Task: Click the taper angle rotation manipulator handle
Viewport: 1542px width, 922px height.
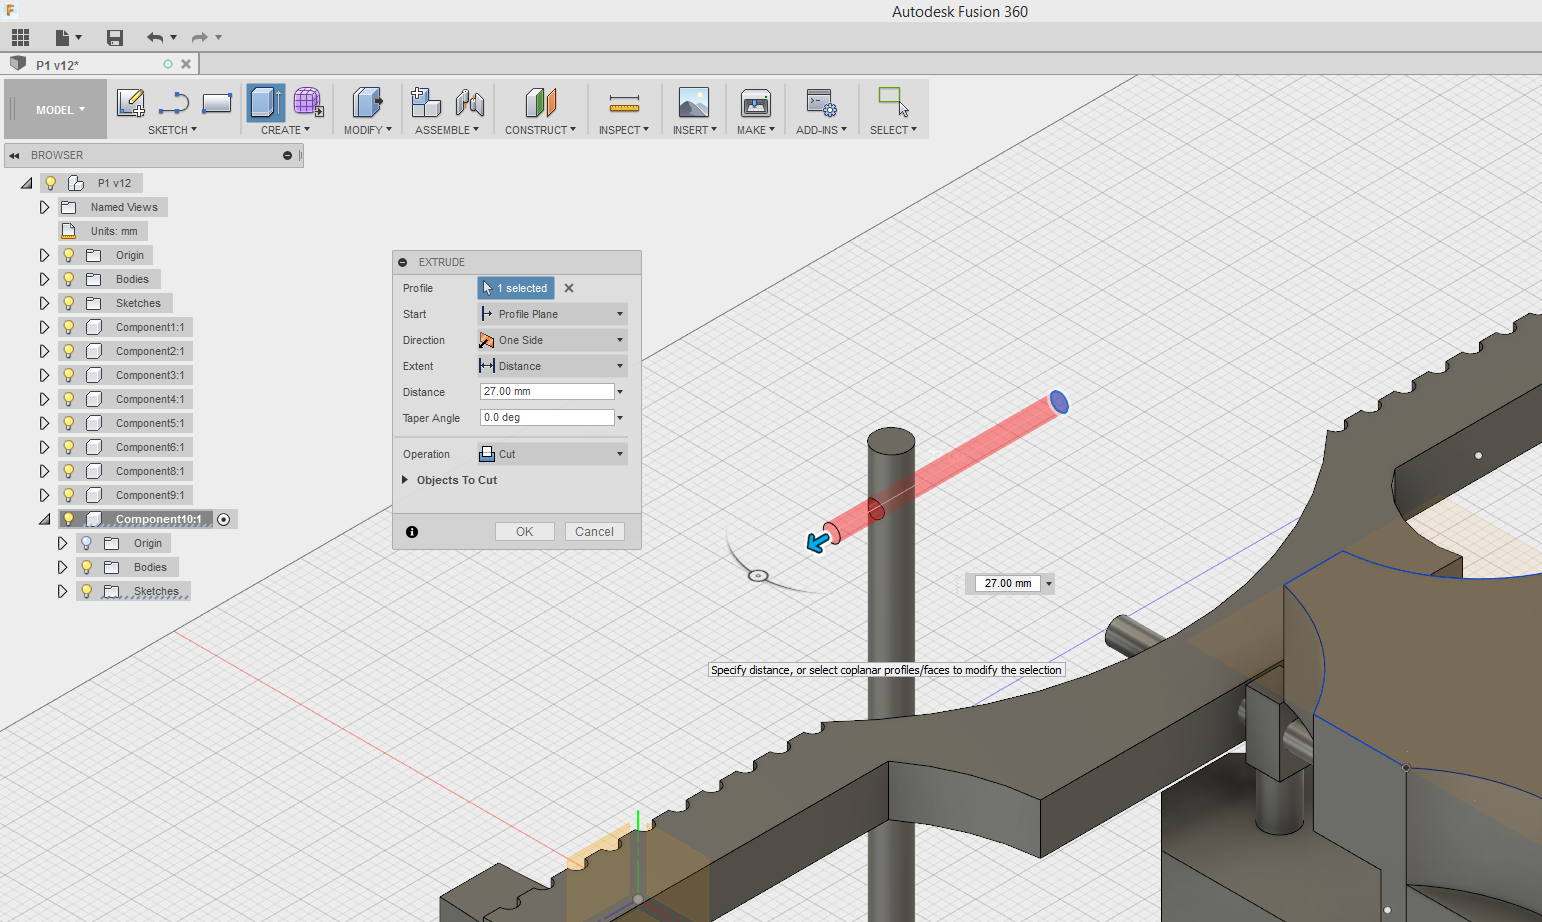Action: pos(758,576)
